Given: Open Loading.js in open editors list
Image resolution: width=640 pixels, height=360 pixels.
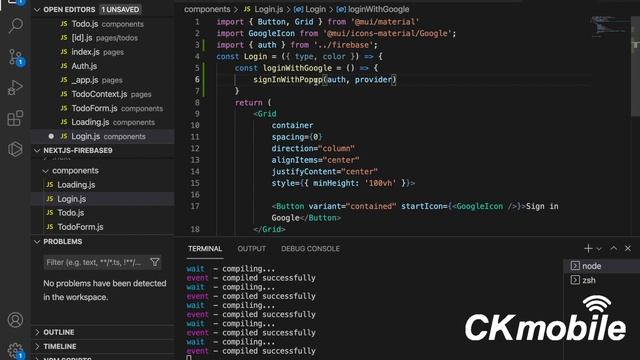Looking at the screenshot, I should (x=103, y=122).
